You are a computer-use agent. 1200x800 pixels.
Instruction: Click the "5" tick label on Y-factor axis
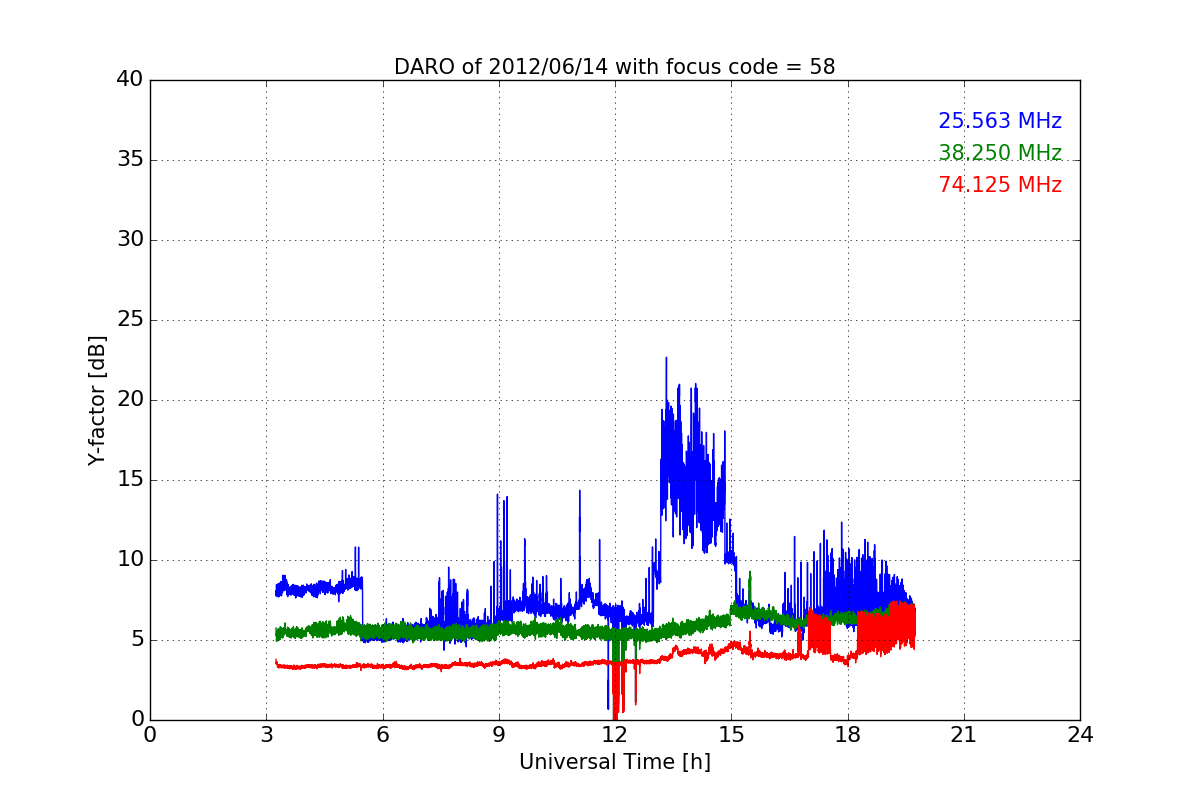[137, 640]
